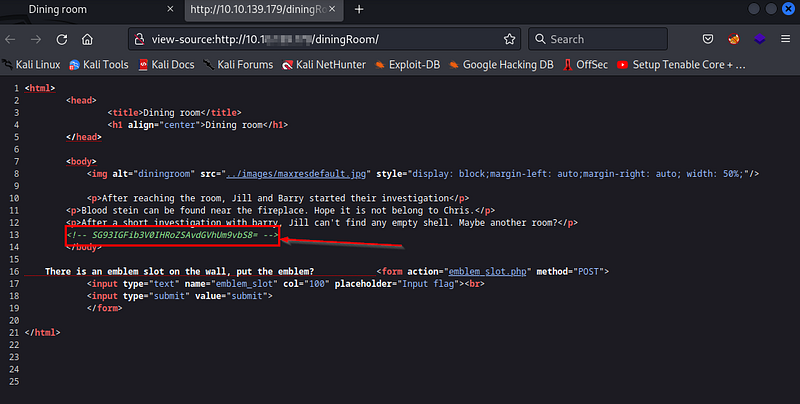Focus the view-source URL address bar
The height and width of the screenshot is (404, 800).
(324, 39)
